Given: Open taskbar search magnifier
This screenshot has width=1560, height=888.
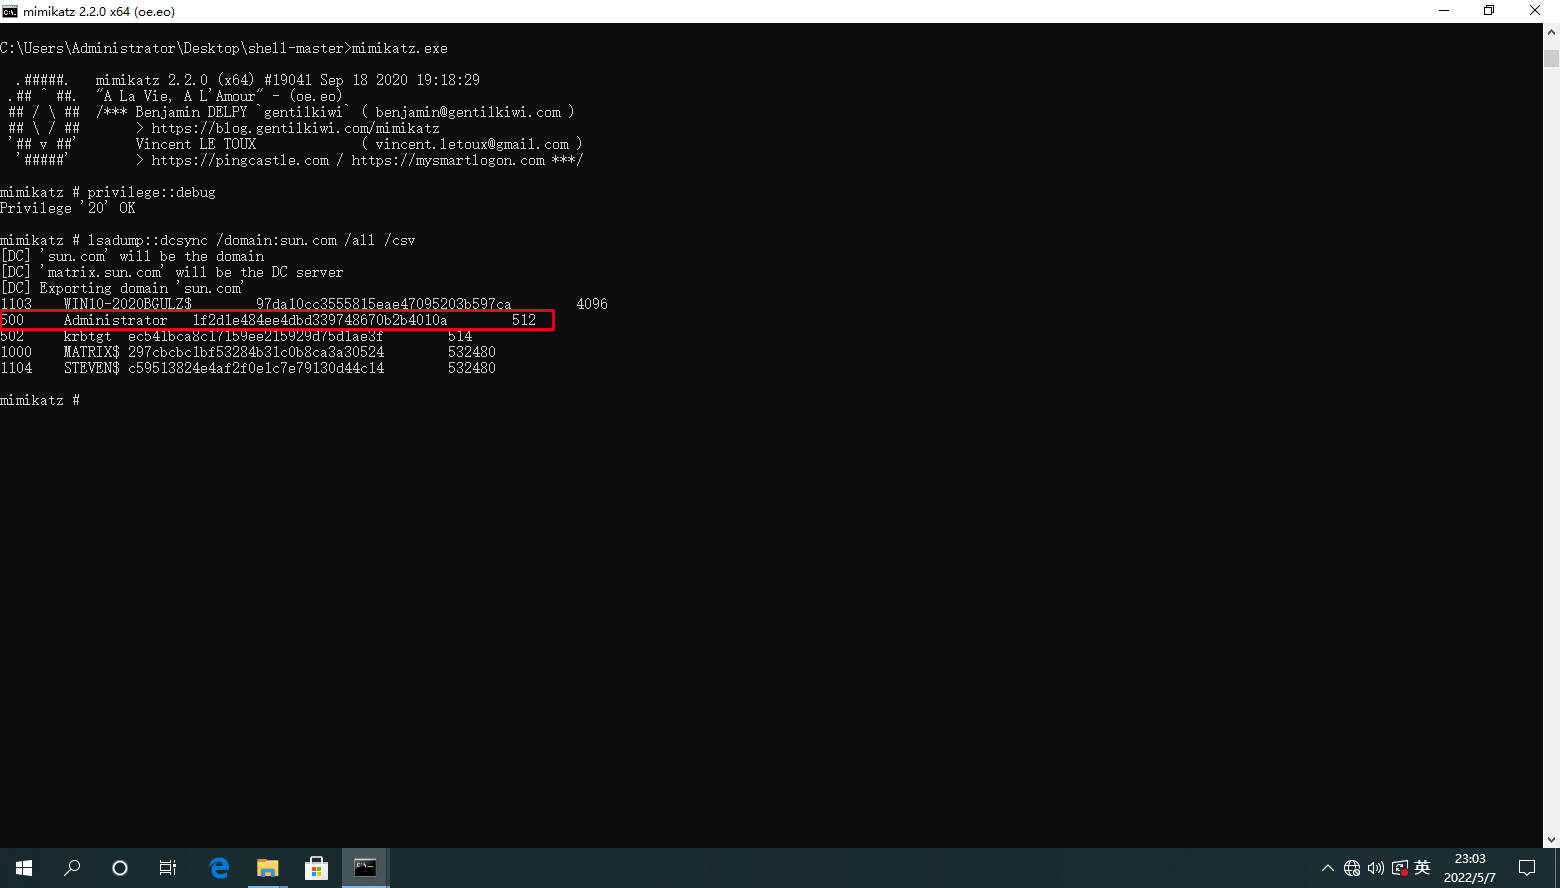Looking at the screenshot, I should coord(72,868).
